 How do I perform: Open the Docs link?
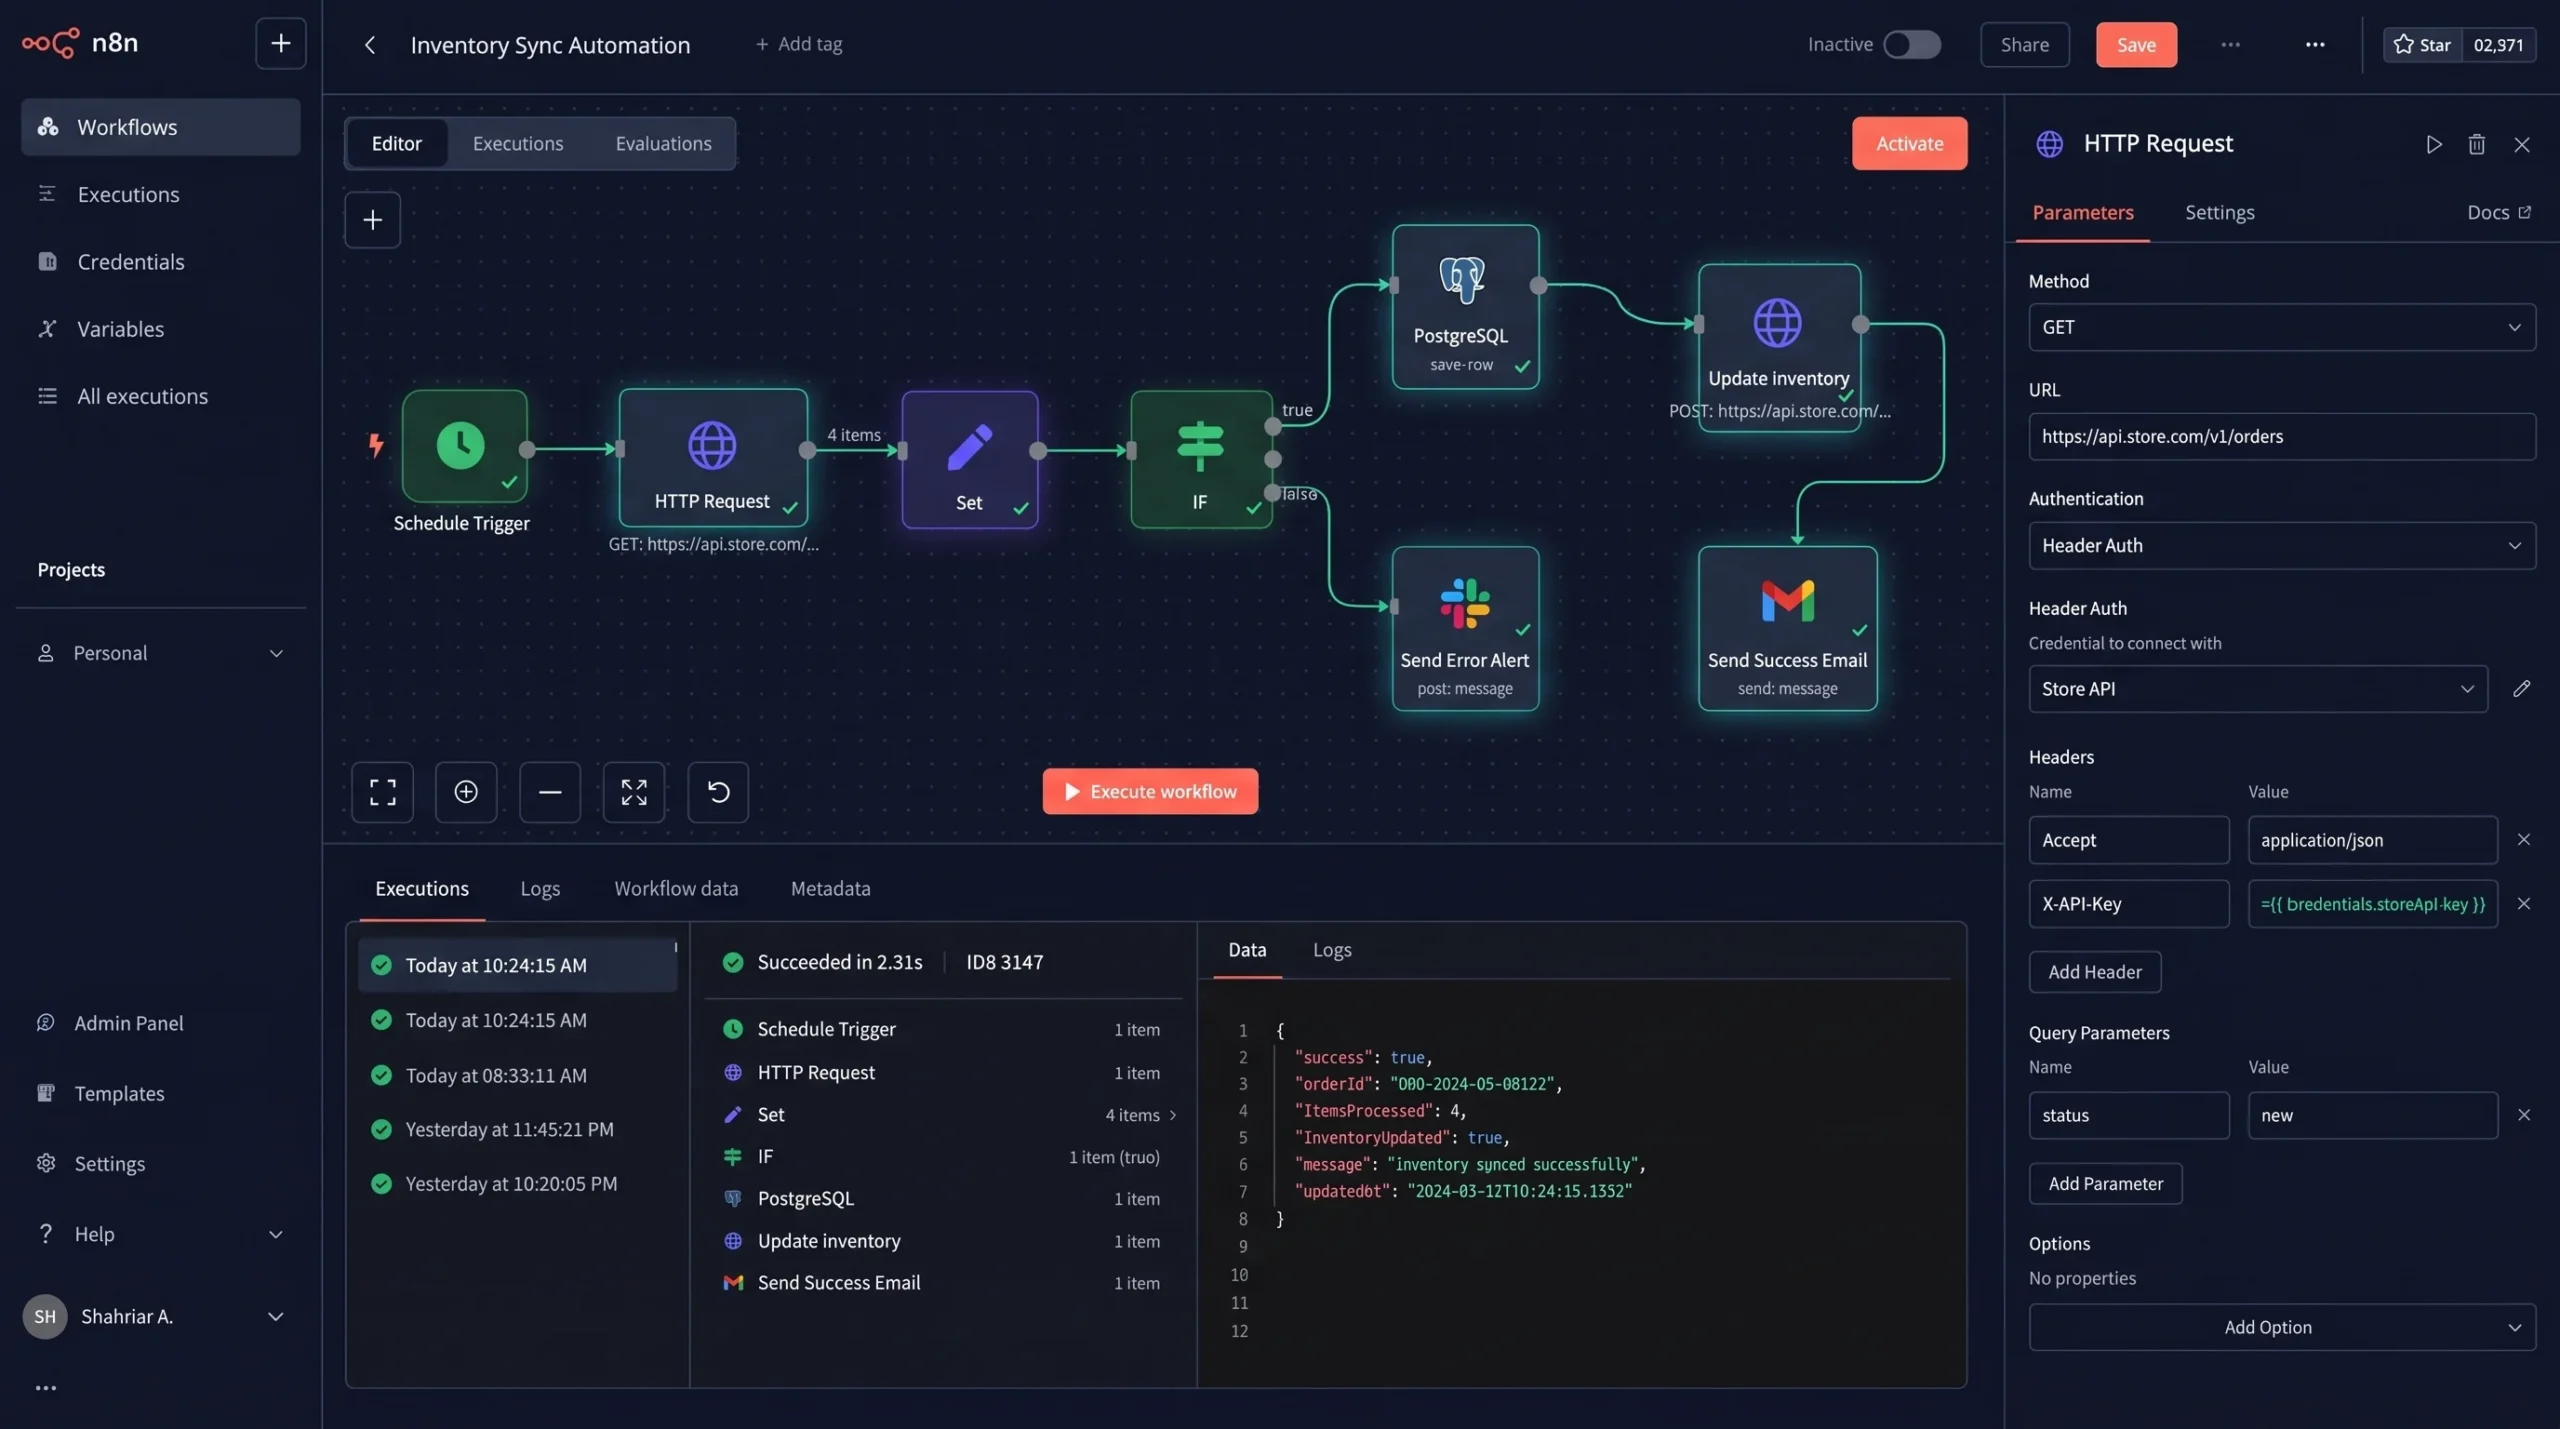(2497, 212)
